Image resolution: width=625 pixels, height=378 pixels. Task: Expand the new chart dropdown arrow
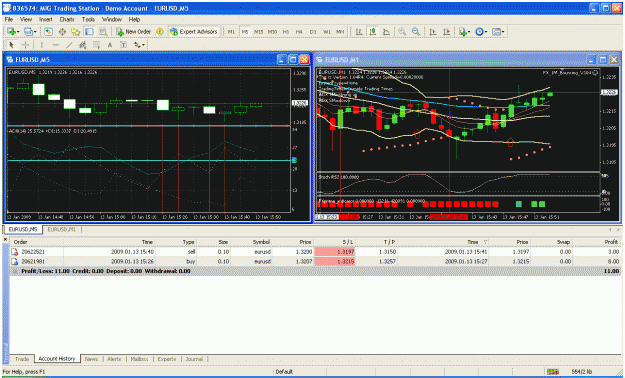pyautogui.click(x=18, y=32)
